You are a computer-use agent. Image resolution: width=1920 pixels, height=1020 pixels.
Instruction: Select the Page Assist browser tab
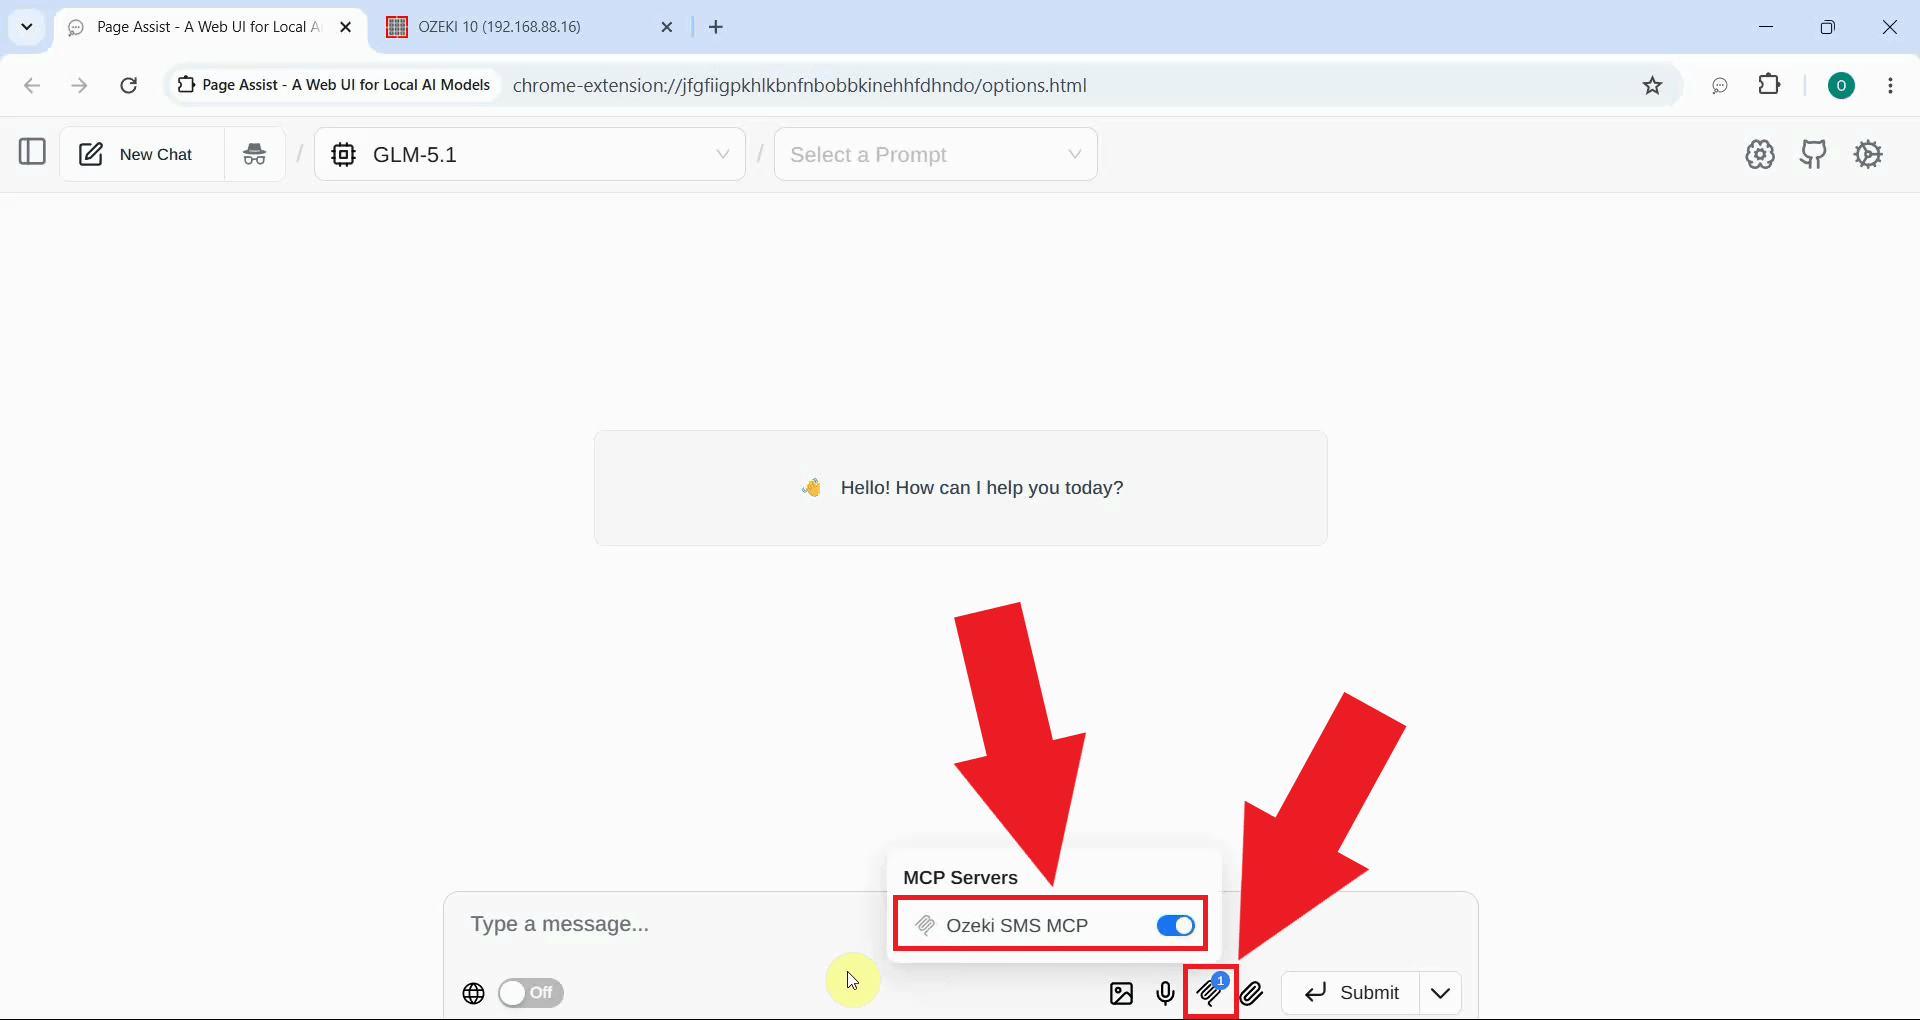click(x=208, y=27)
